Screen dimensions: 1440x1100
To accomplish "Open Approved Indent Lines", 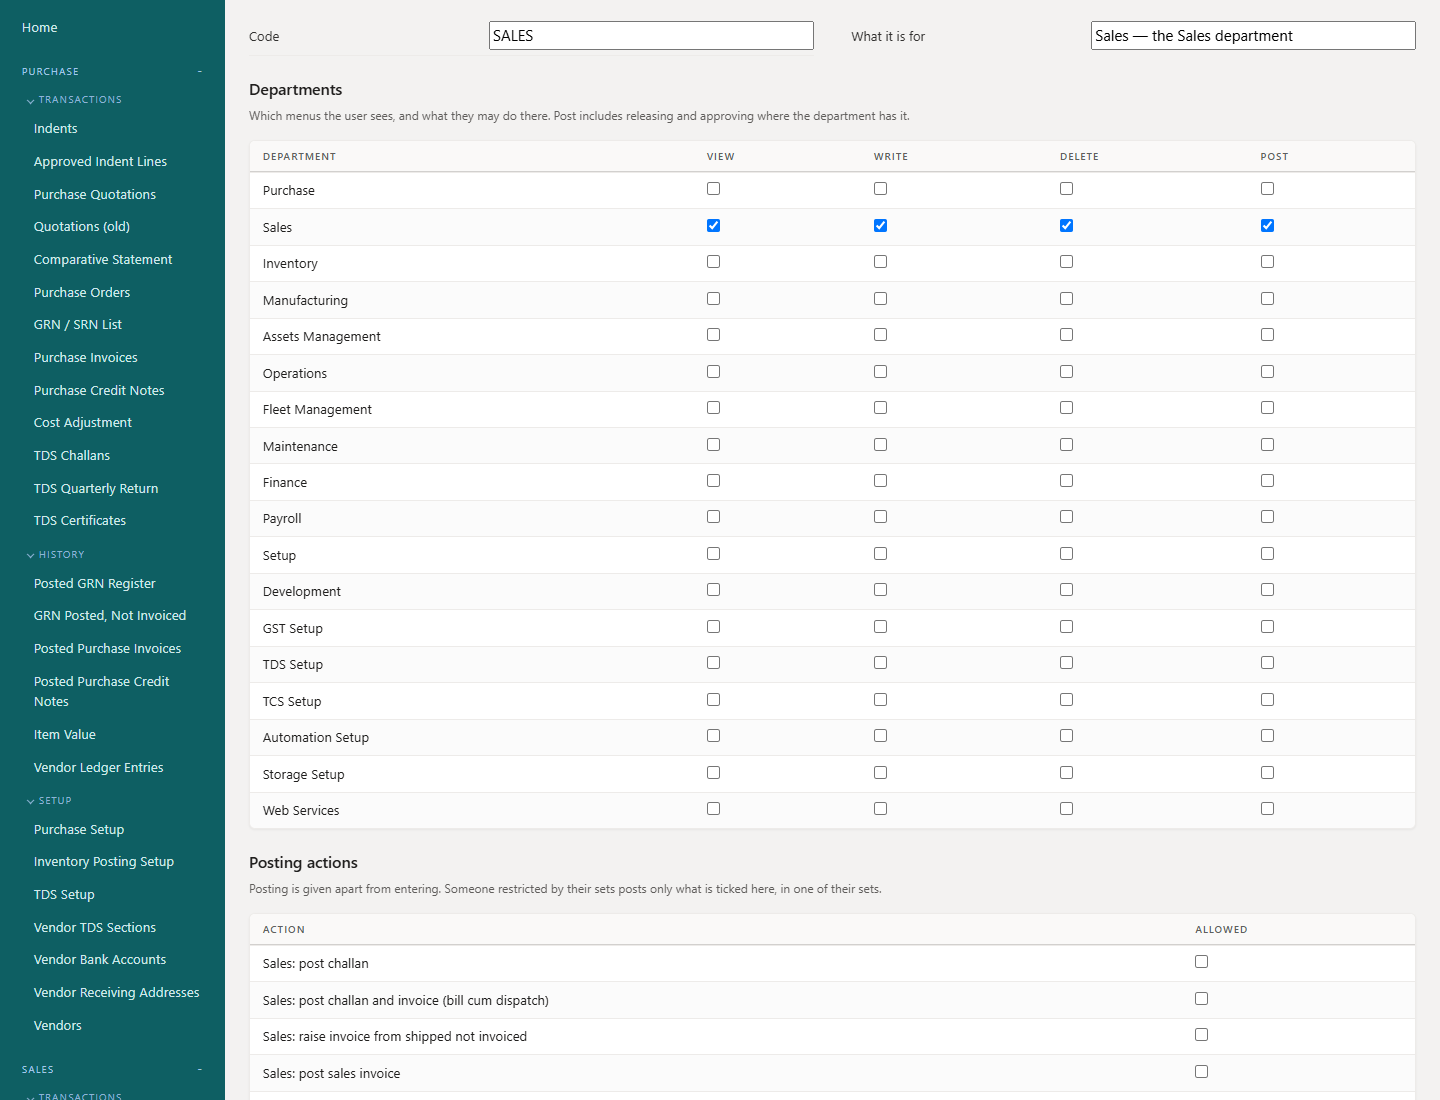I will (x=100, y=162).
